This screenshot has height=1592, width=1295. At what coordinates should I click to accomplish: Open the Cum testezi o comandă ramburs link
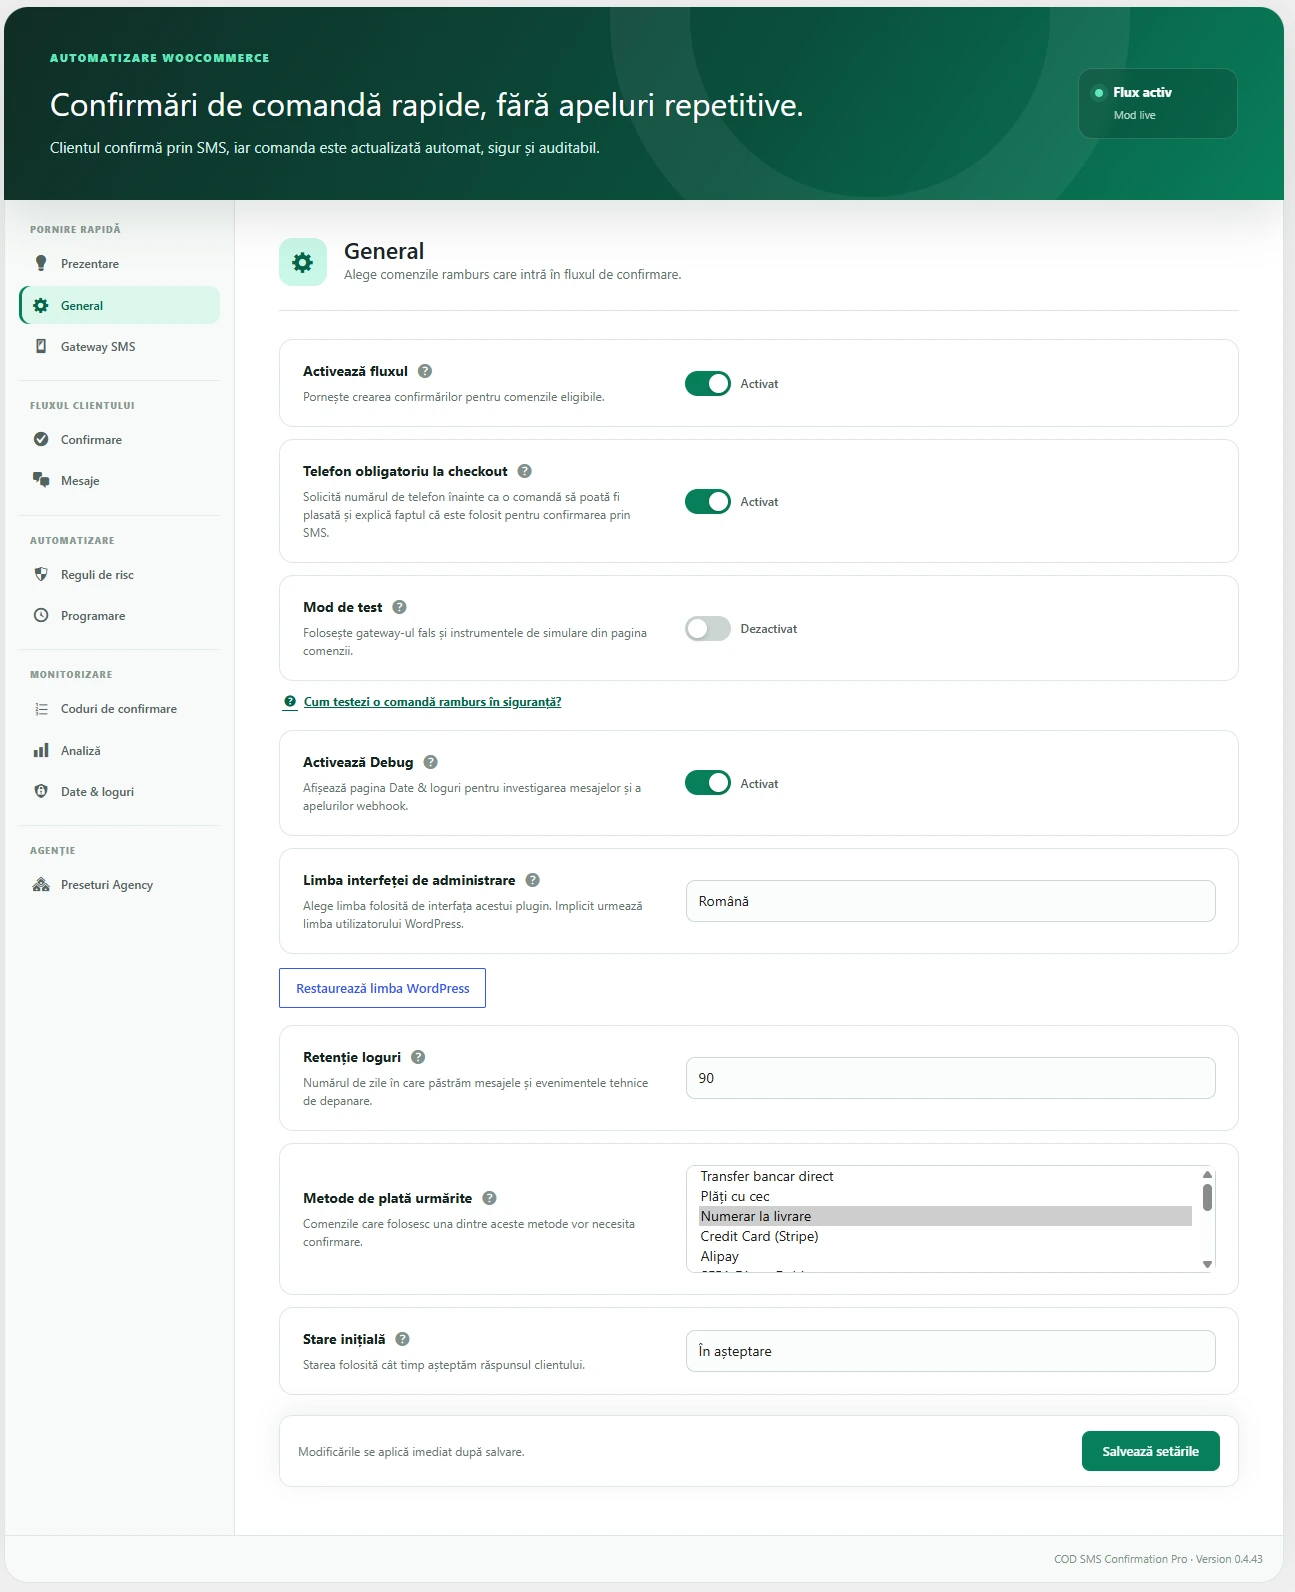432,702
